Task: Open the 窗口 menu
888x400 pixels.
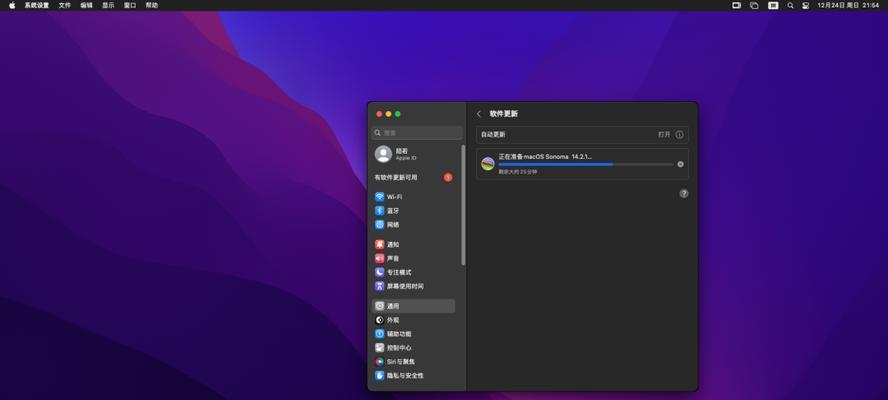Action: [x=130, y=5]
